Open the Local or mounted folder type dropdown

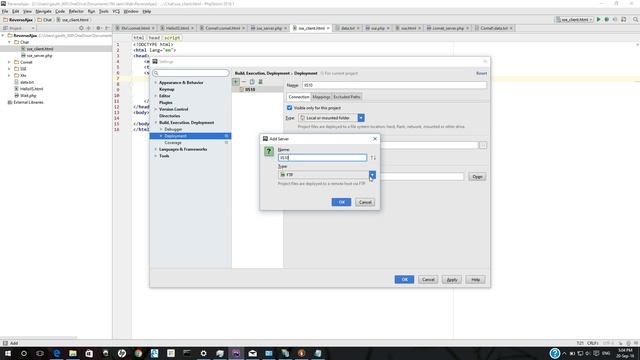click(x=361, y=118)
